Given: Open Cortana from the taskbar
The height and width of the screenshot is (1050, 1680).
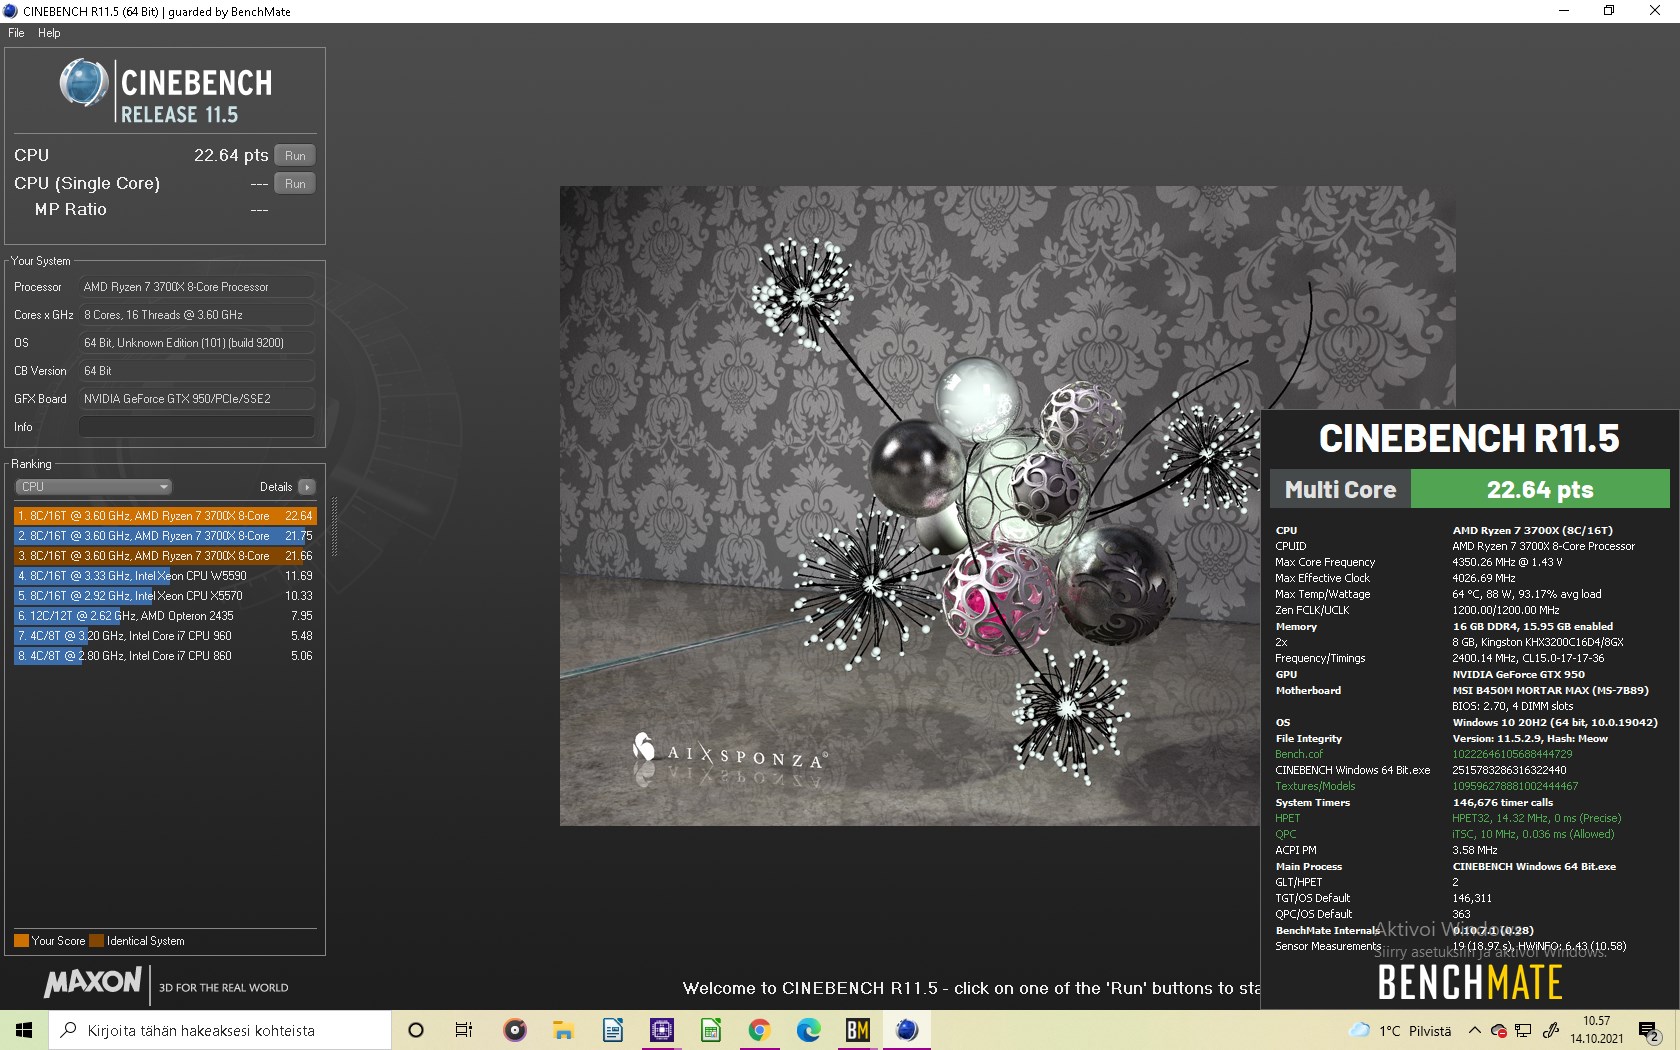Looking at the screenshot, I should (416, 1030).
